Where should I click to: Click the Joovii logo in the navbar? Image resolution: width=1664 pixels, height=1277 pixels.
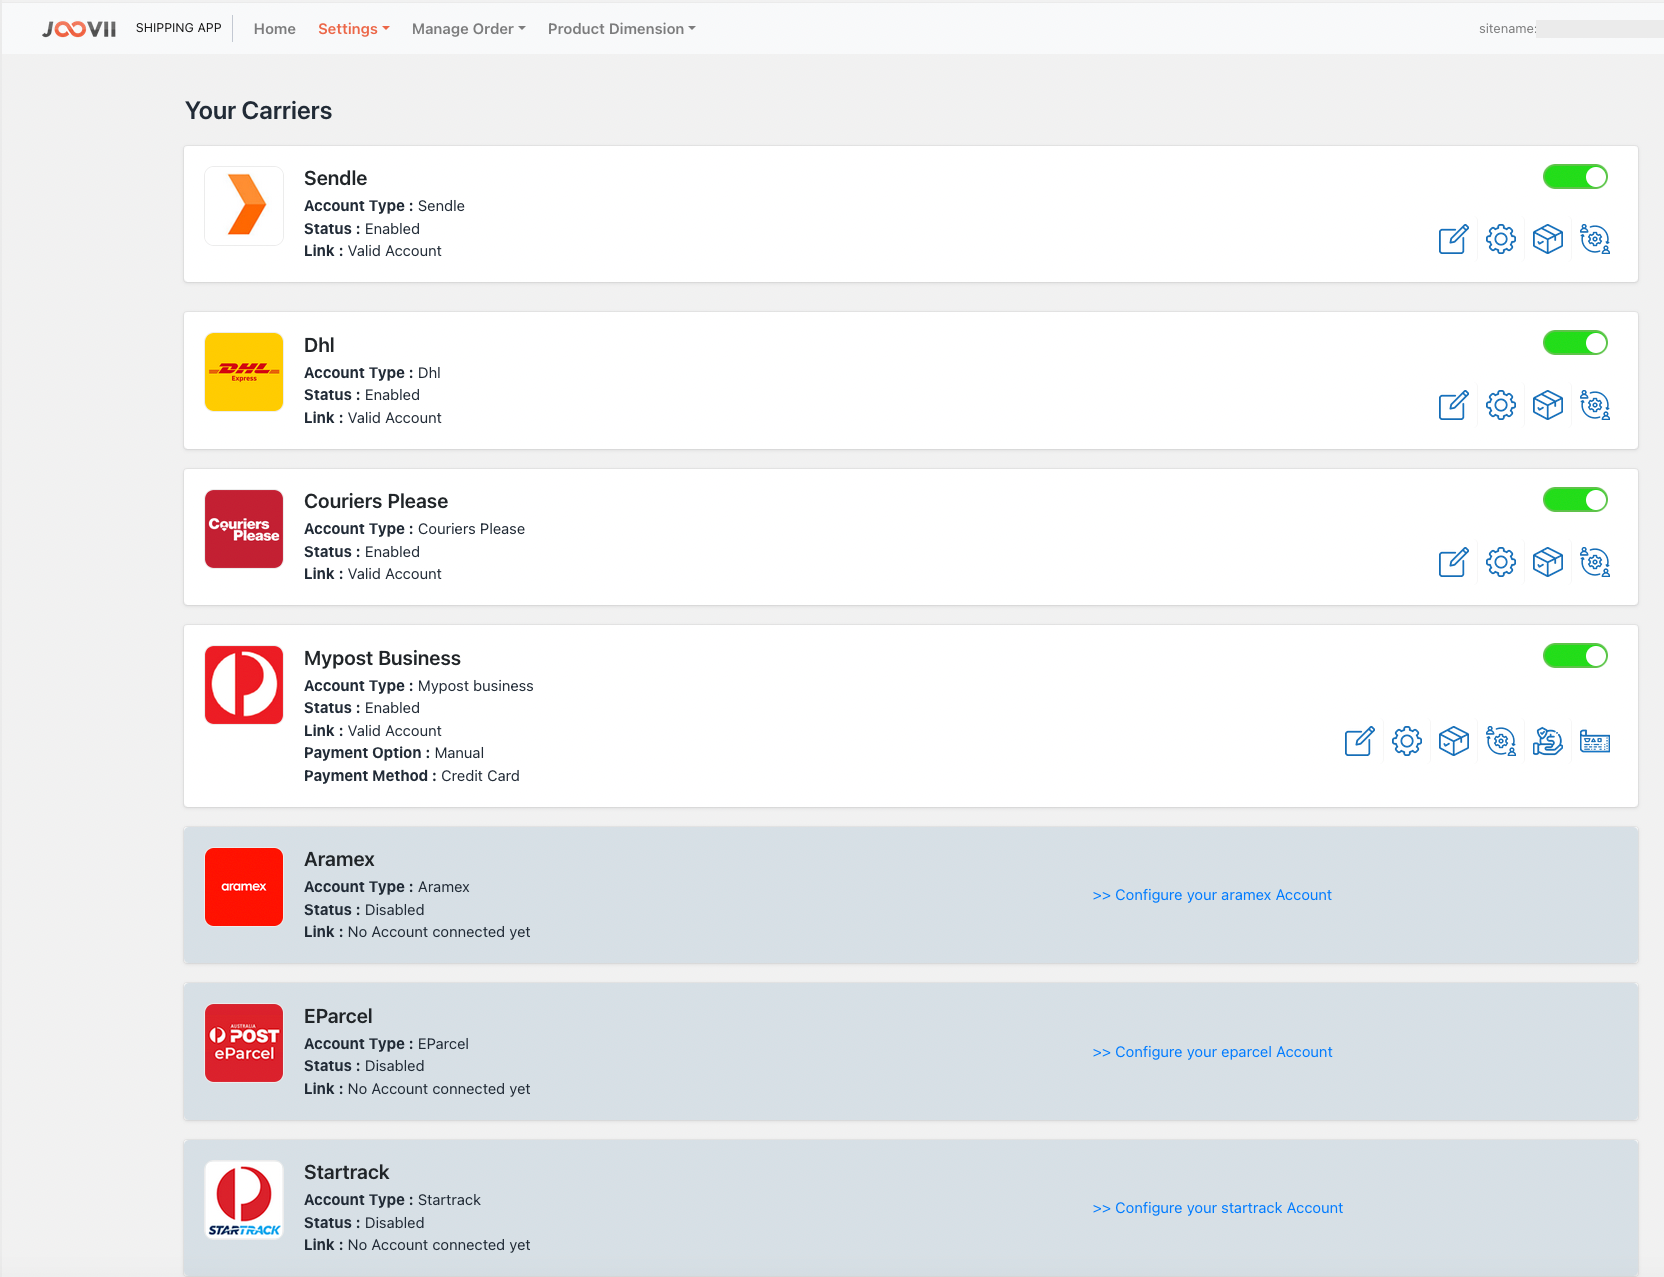(x=79, y=29)
